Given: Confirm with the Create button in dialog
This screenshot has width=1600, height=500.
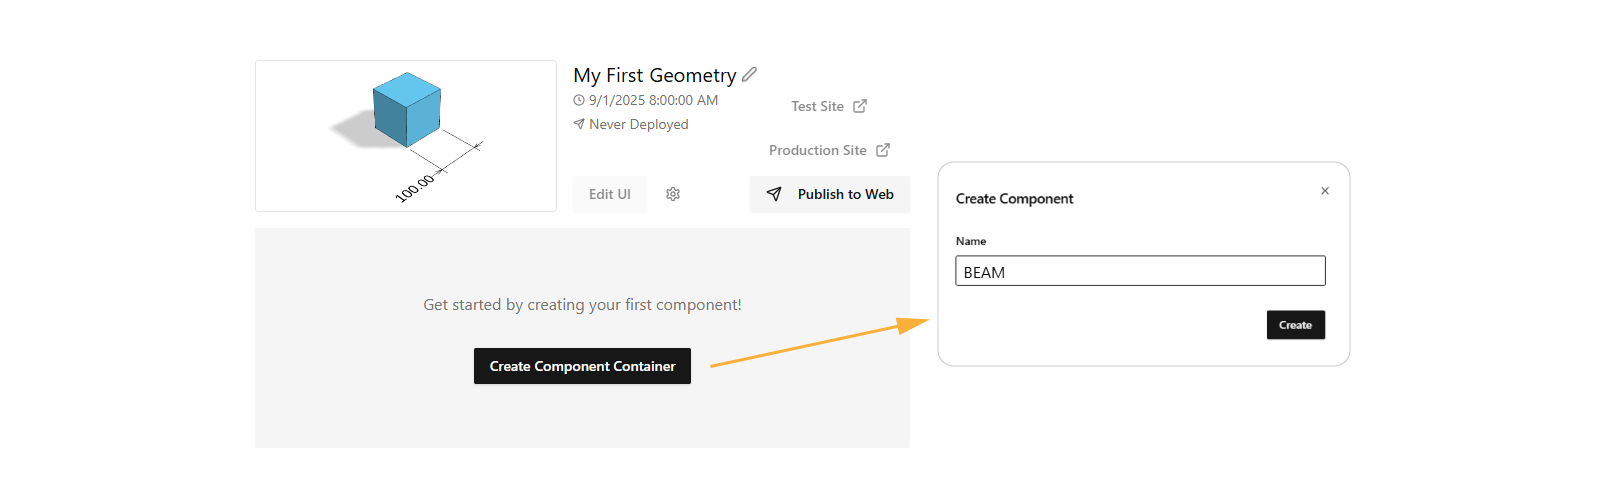Looking at the screenshot, I should click(1296, 325).
